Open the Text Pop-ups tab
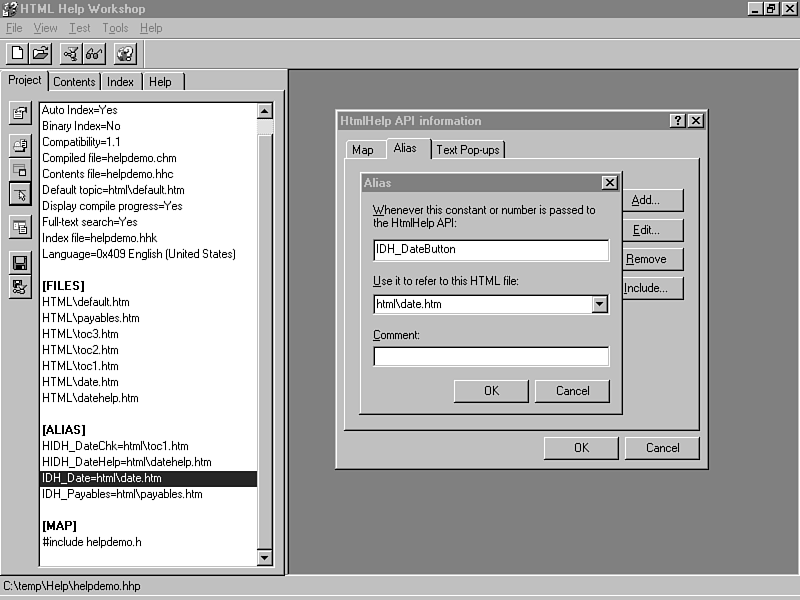 click(468, 150)
